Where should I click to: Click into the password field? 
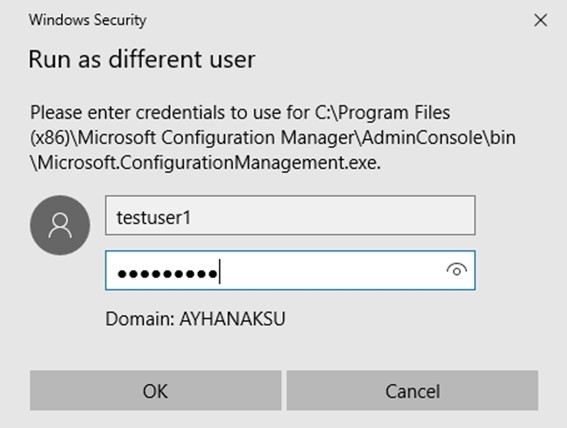tap(290, 270)
